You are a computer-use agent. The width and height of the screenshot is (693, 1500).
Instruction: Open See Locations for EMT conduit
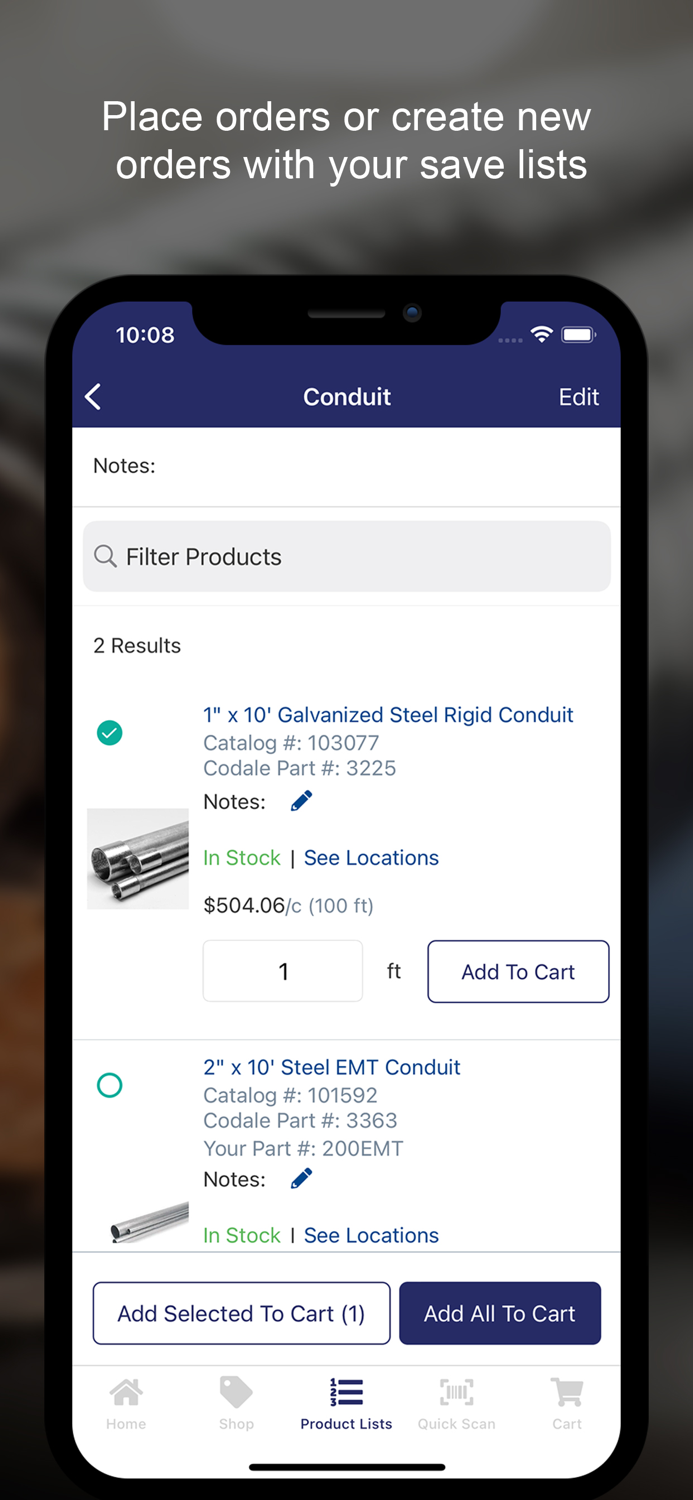371,1235
